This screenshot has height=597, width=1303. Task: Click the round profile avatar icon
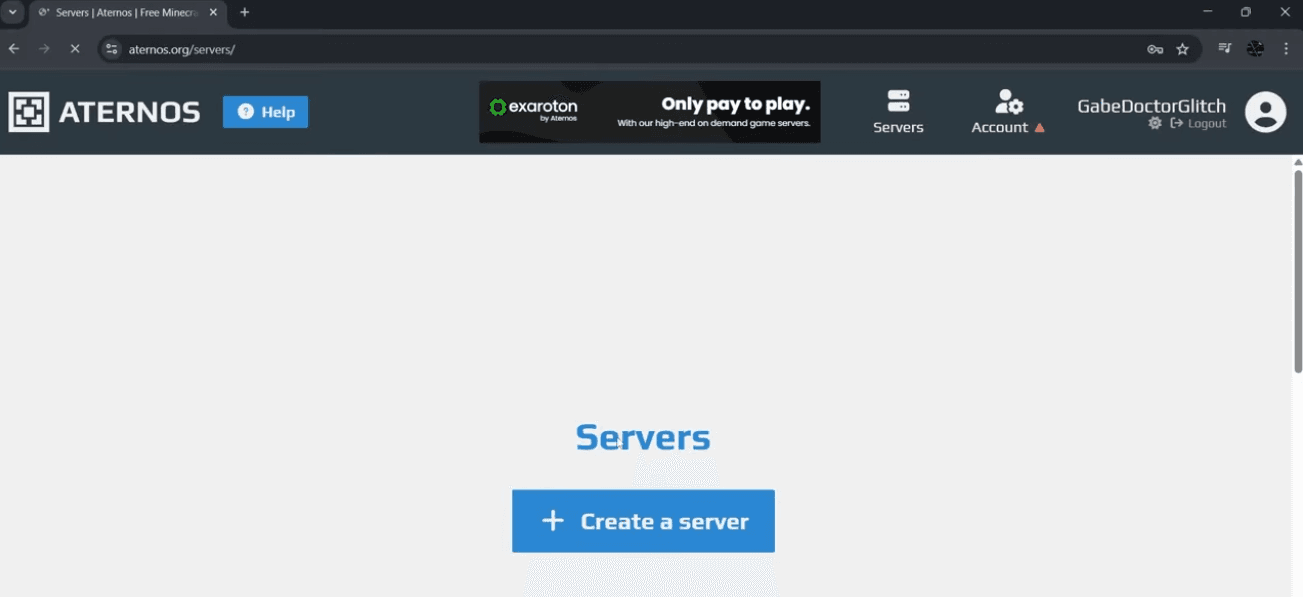1265,111
